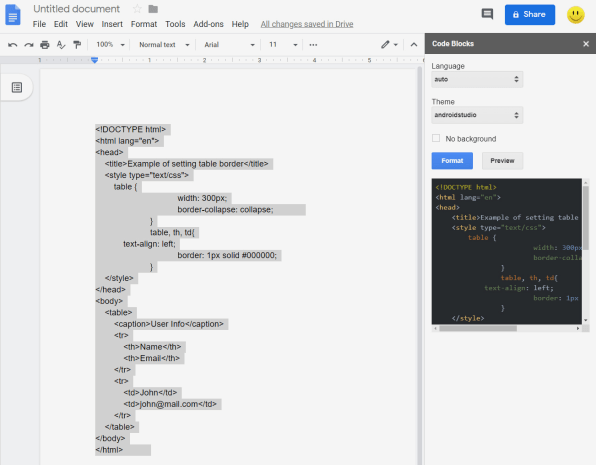Image resolution: width=596 pixels, height=465 pixels.
Task: Open the zoom 100% dropdown
Action: [x=110, y=45]
